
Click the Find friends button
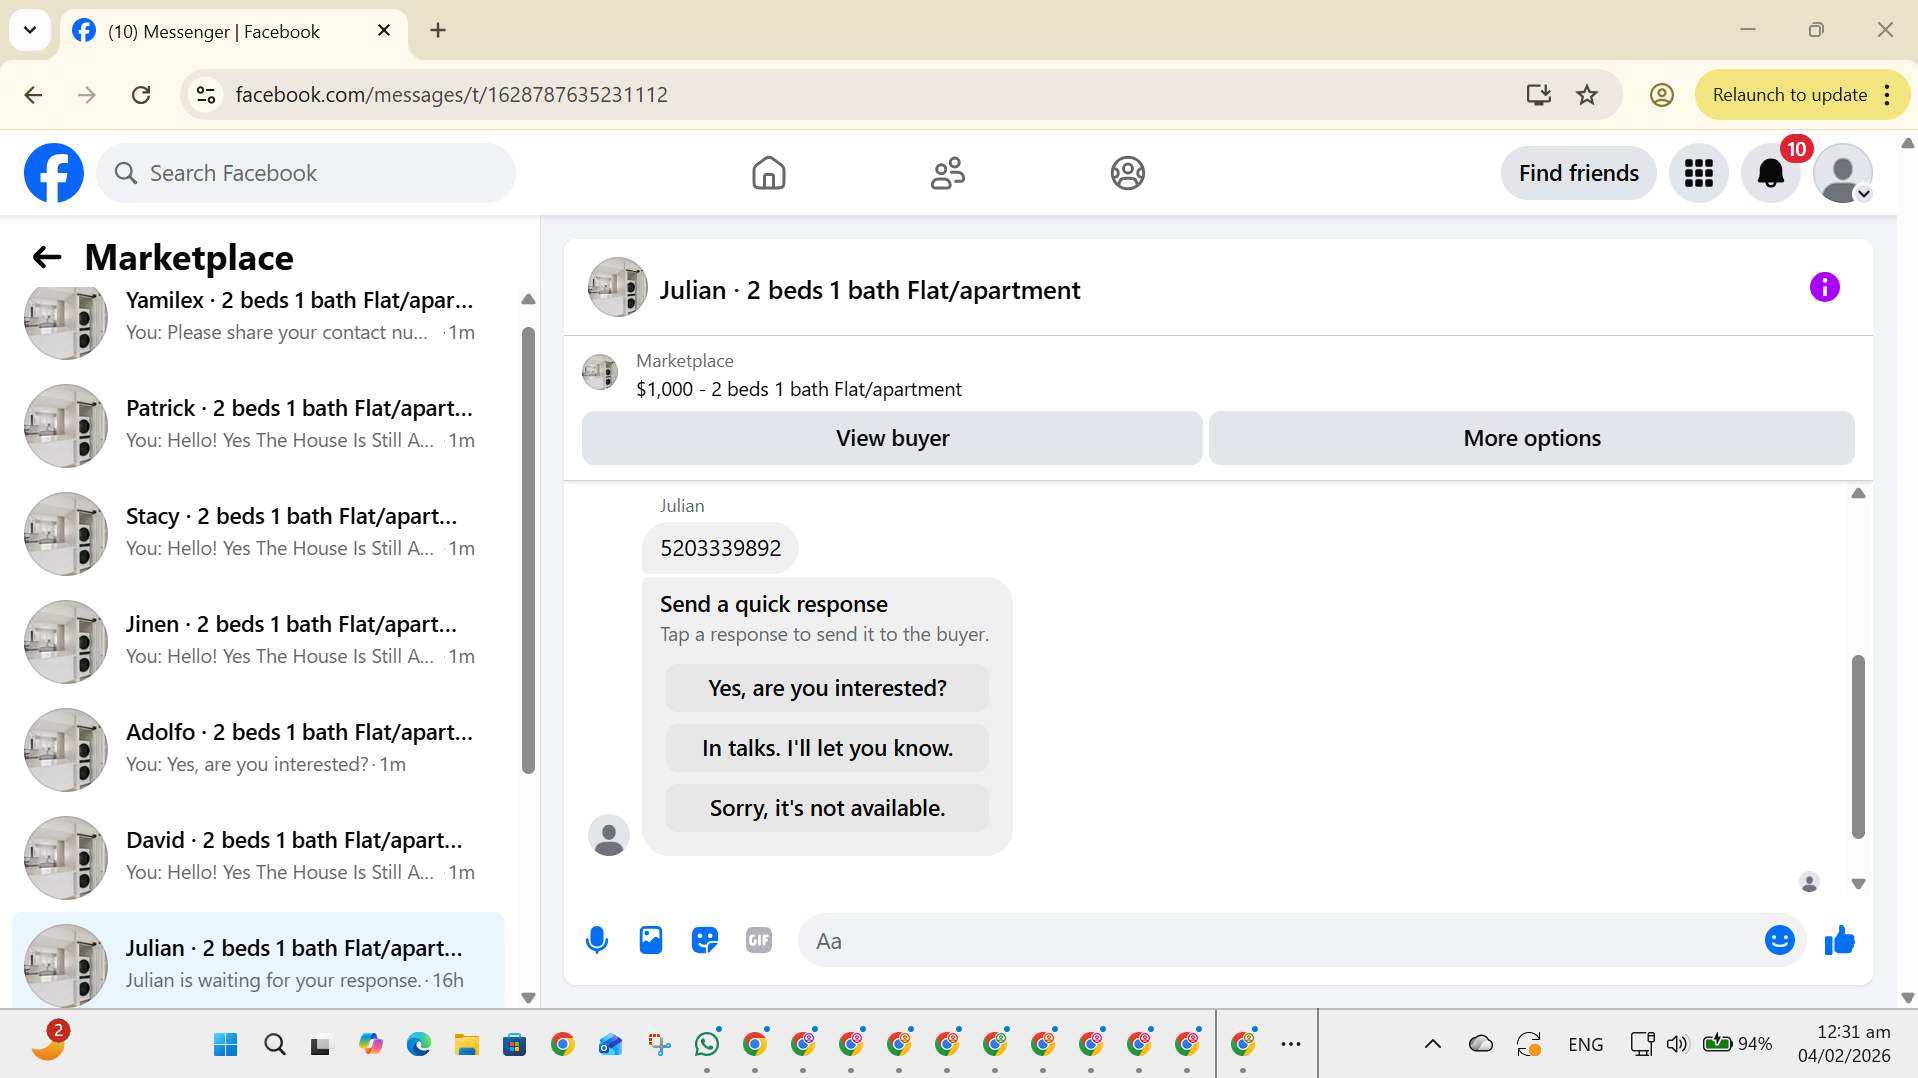coord(1578,173)
